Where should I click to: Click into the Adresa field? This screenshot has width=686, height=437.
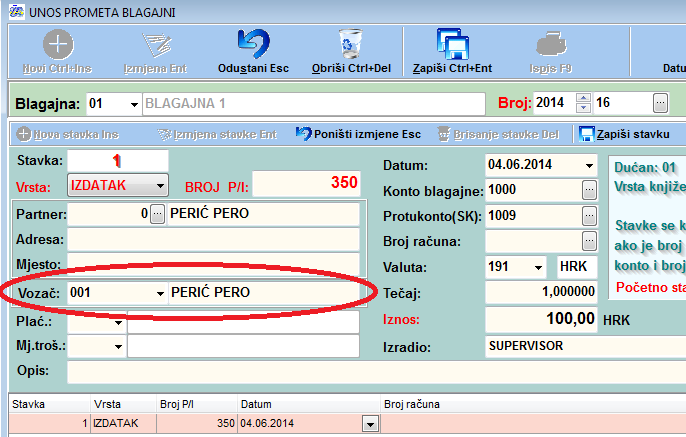click(x=213, y=239)
